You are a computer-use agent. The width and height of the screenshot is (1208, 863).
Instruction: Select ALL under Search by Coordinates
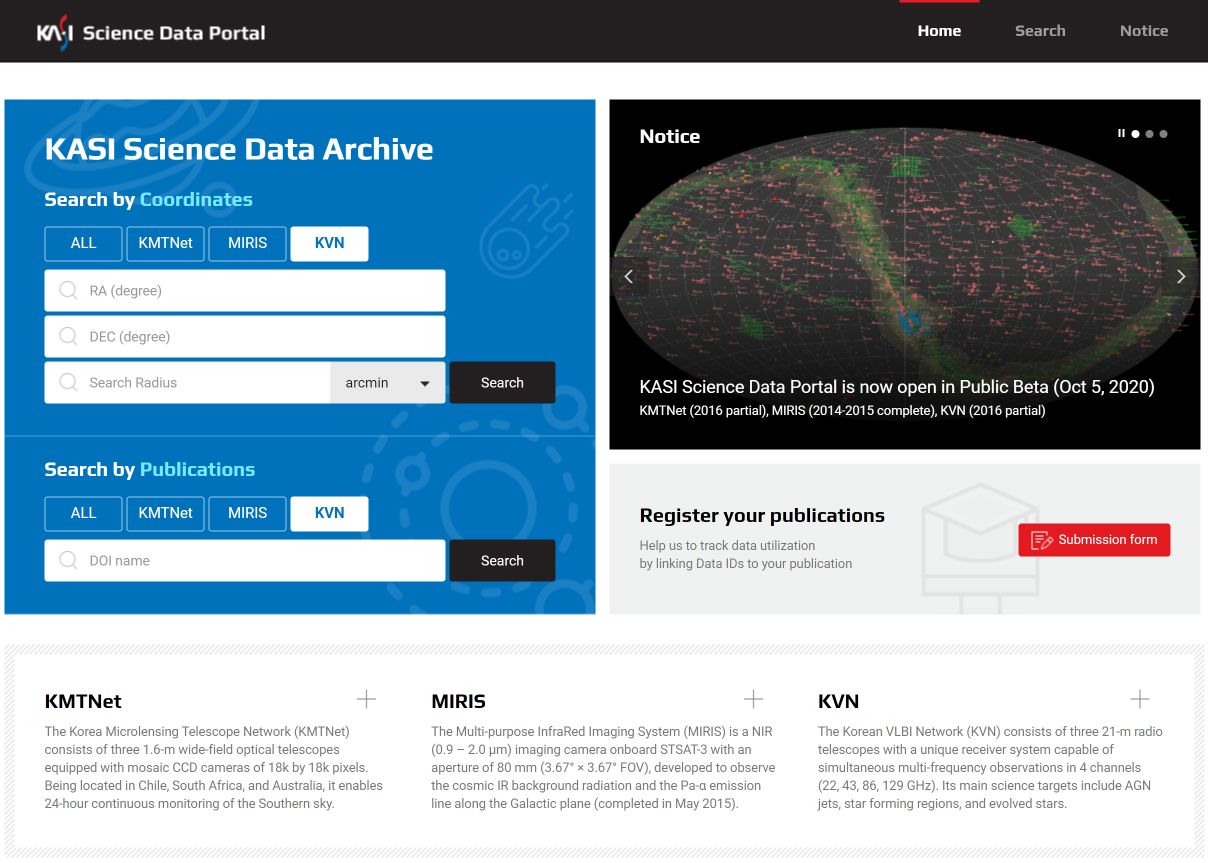(x=83, y=243)
